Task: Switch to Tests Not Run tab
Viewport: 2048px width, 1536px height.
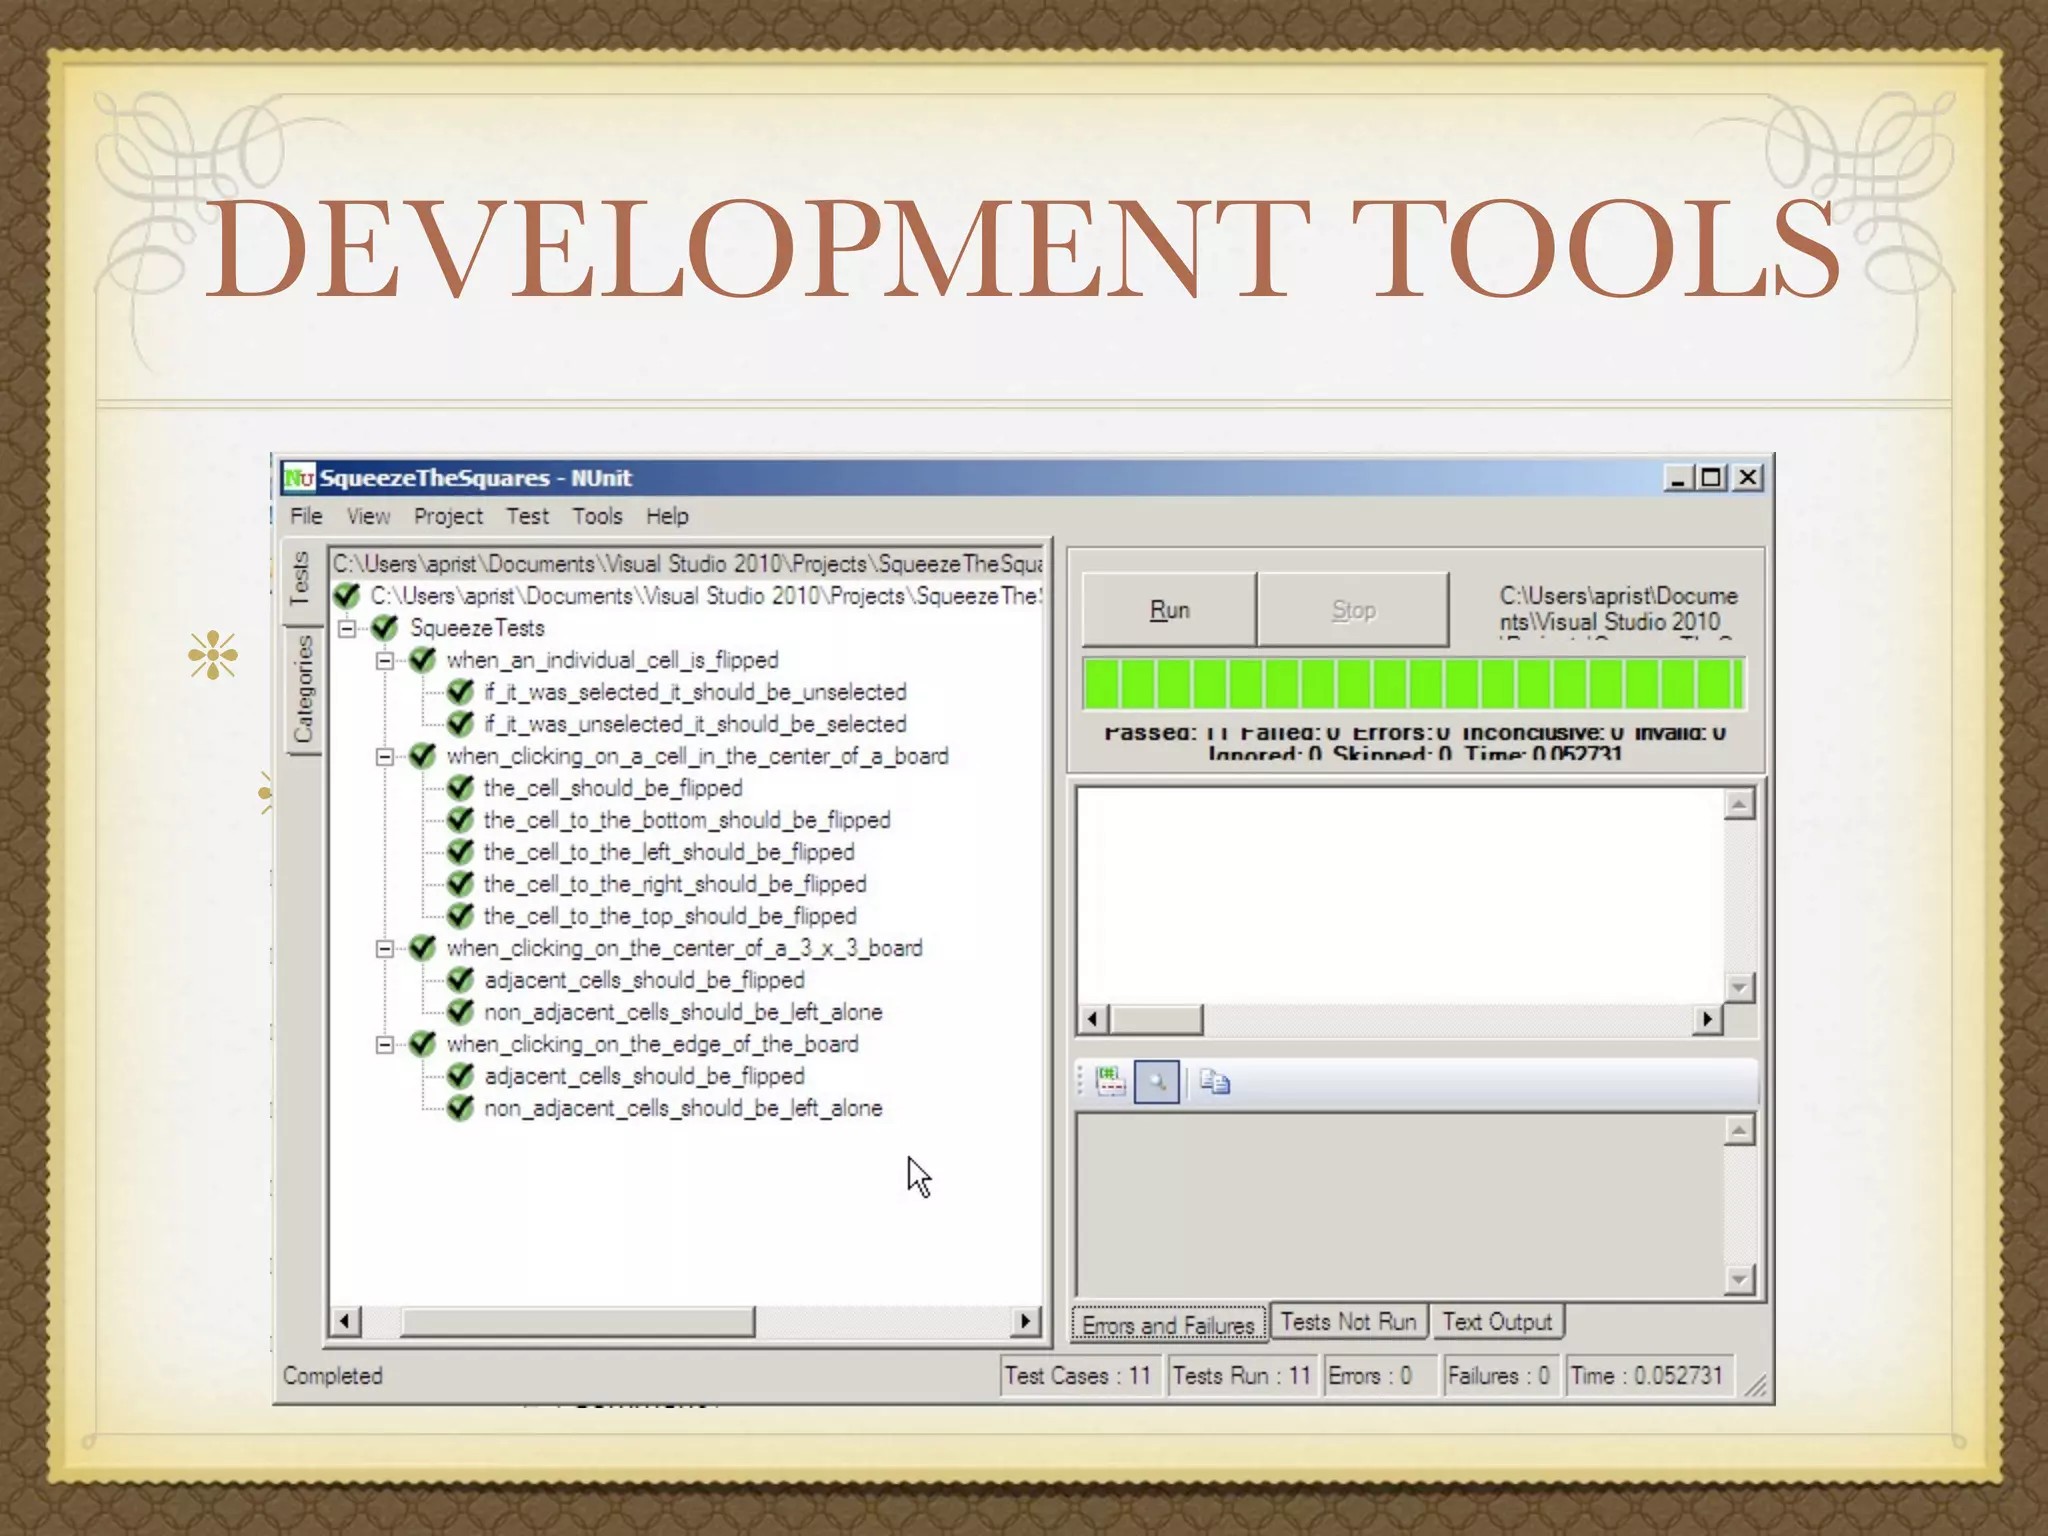Action: (1348, 1322)
